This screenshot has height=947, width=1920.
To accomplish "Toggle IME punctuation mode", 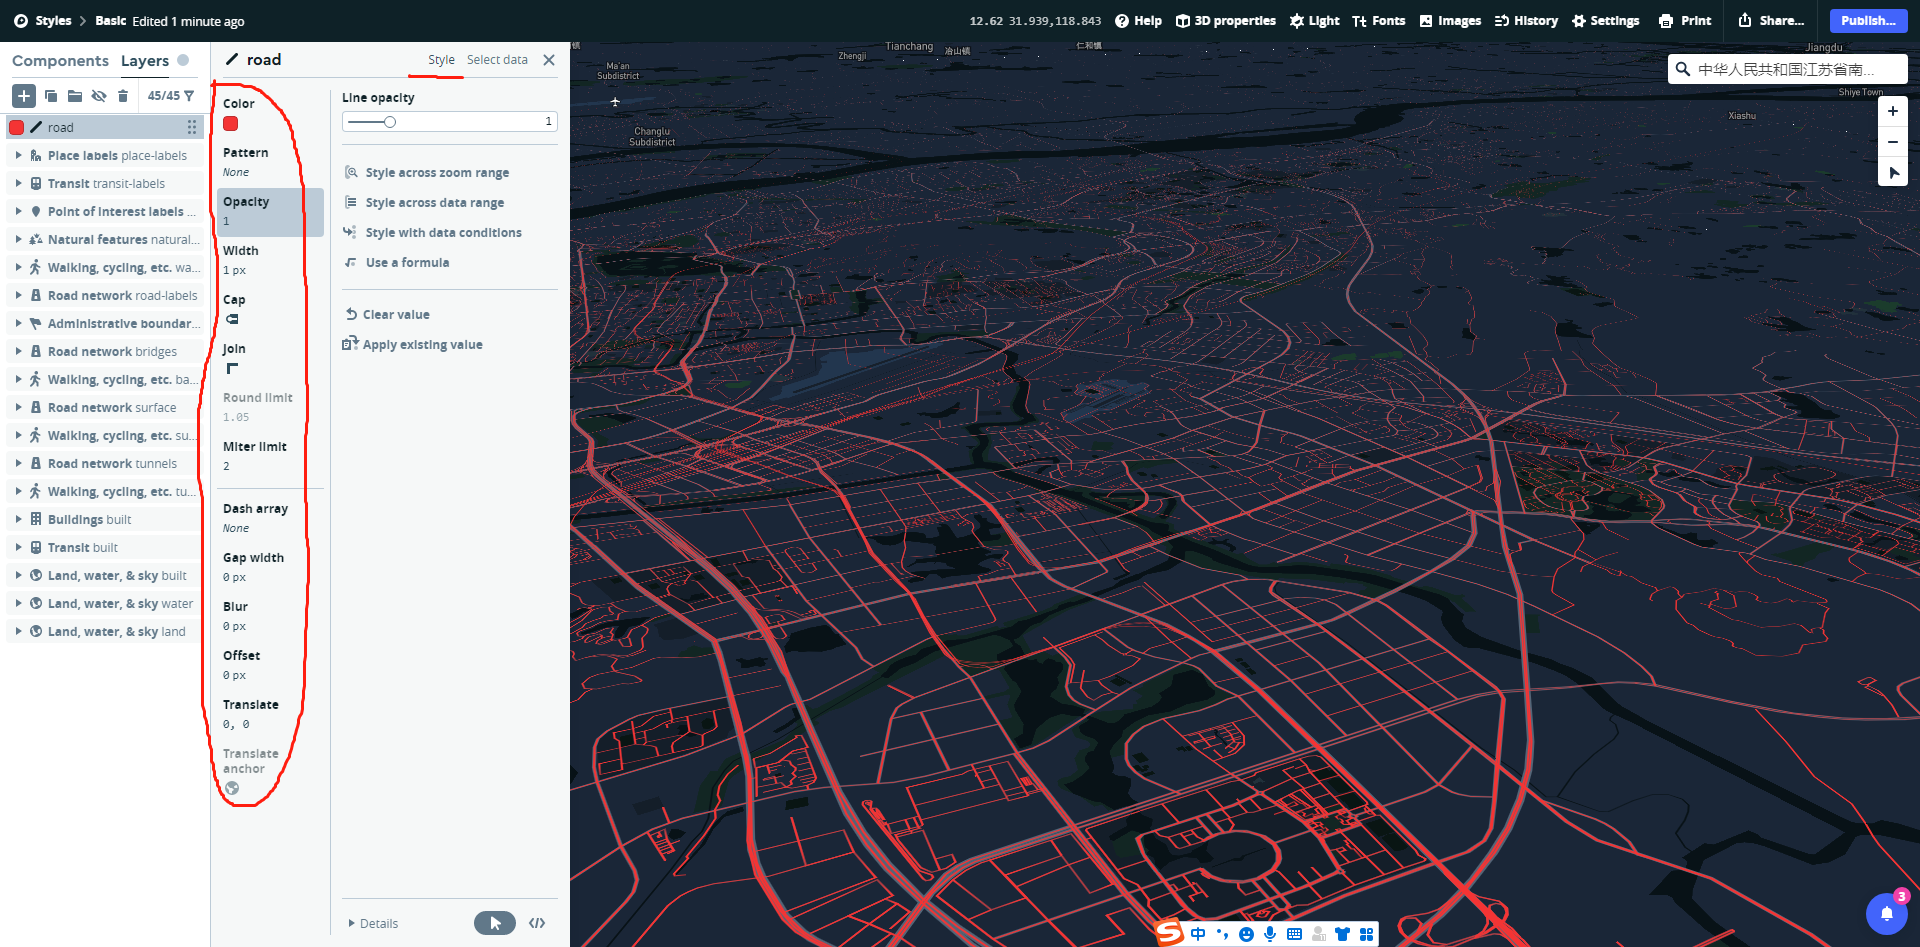I will tap(1222, 934).
